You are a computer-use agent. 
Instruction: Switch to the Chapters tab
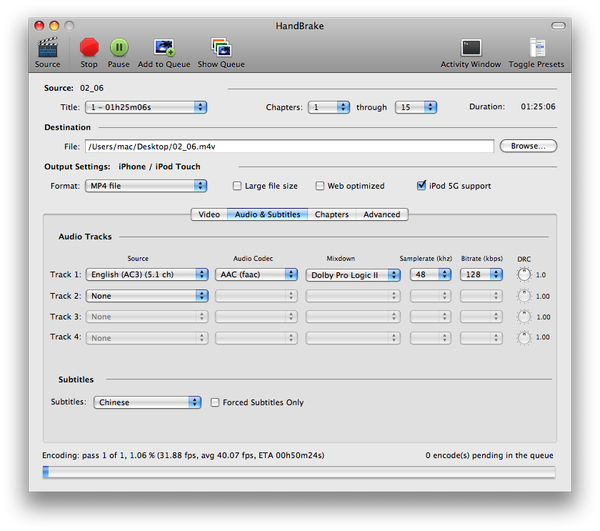tap(332, 215)
